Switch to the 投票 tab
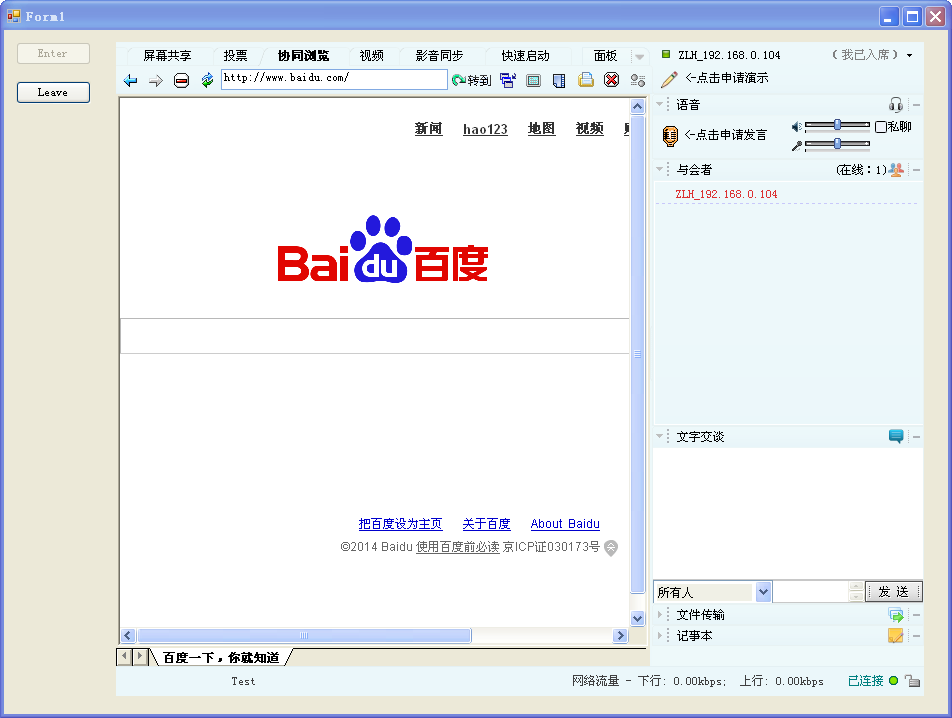This screenshot has height=718, width=952. (235, 56)
